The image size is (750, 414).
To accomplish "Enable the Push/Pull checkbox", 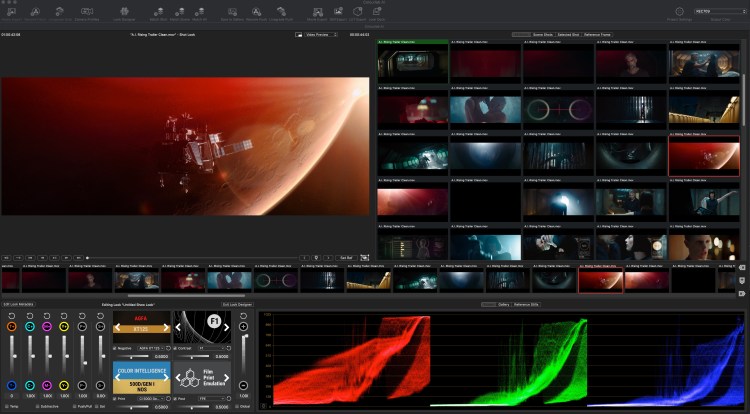I will [x=75, y=406].
